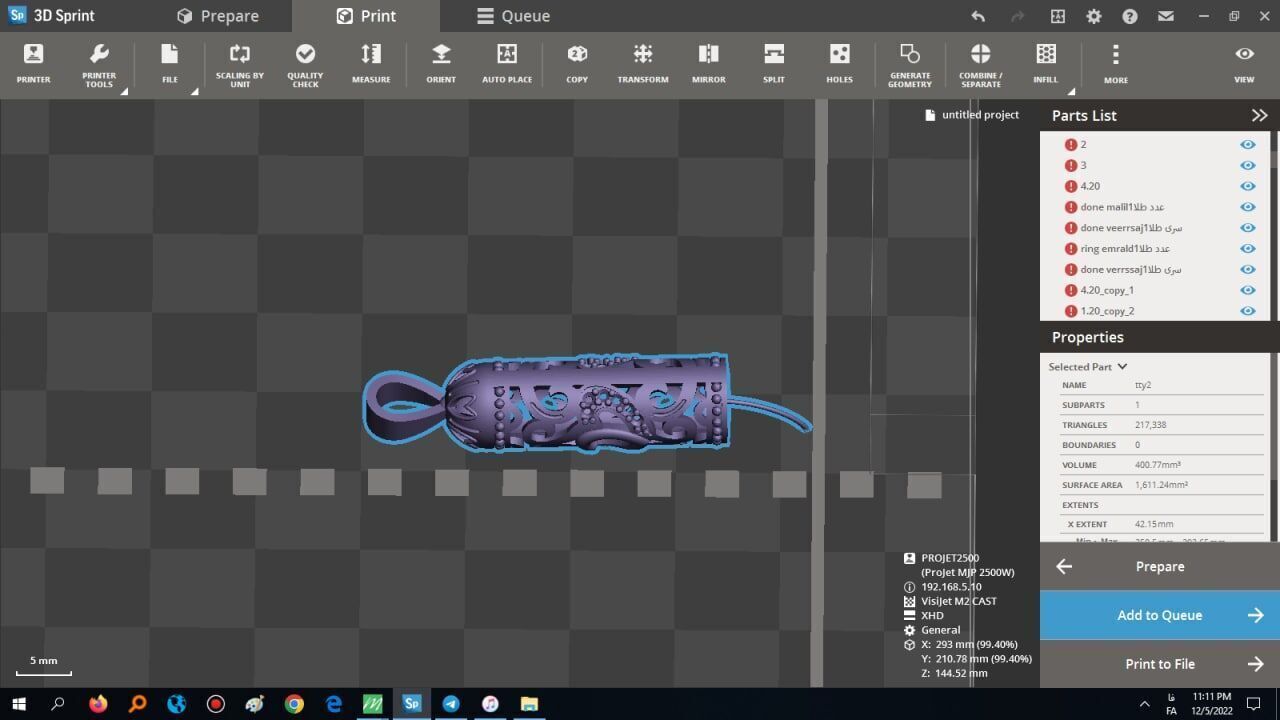Image resolution: width=1280 pixels, height=720 pixels.
Task: Switch to the Prepare tab
Action: coord(218,16)
